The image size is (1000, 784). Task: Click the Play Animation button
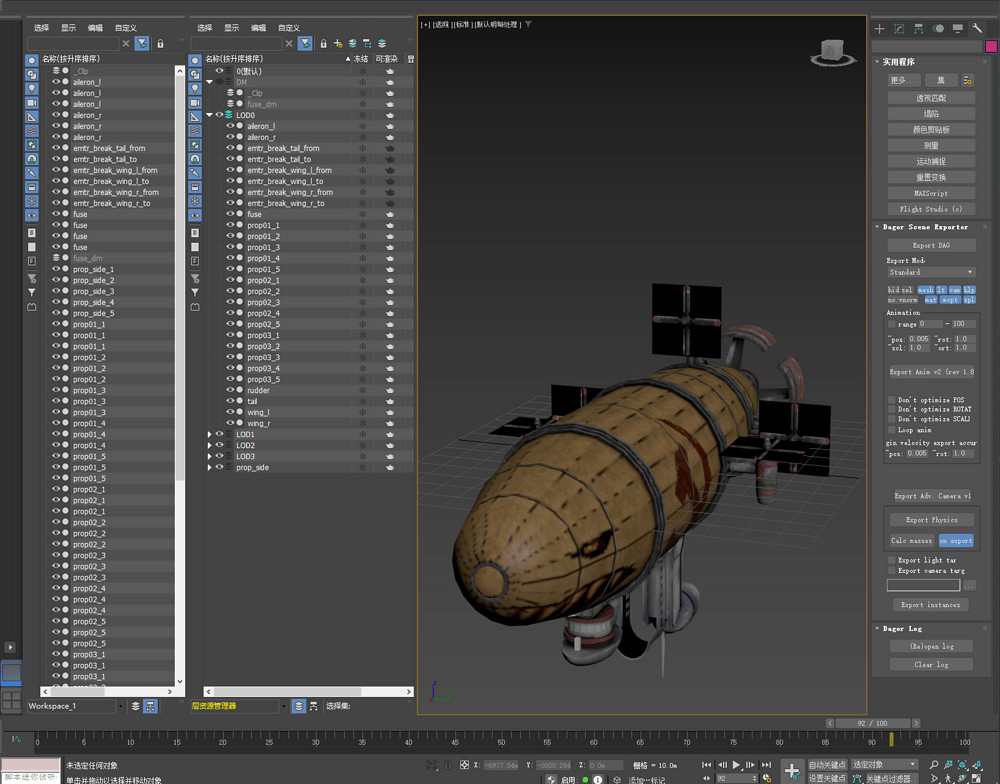[x=737, y=765]
